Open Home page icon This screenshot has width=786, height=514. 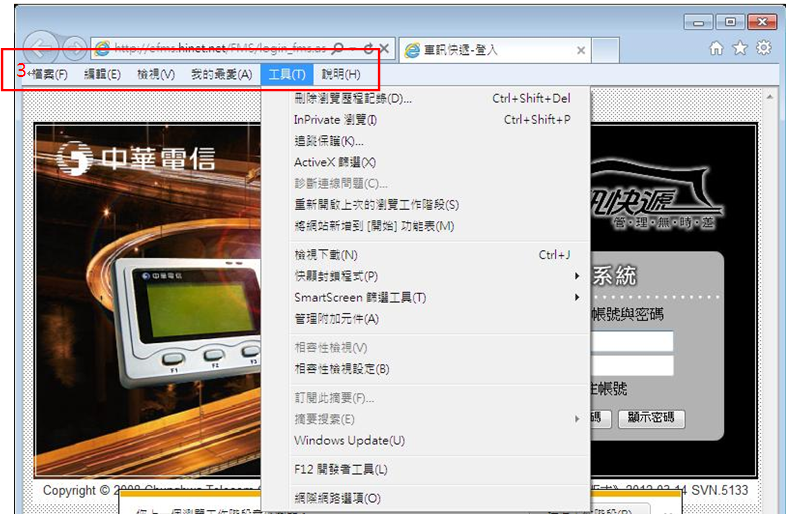(716, 48)
